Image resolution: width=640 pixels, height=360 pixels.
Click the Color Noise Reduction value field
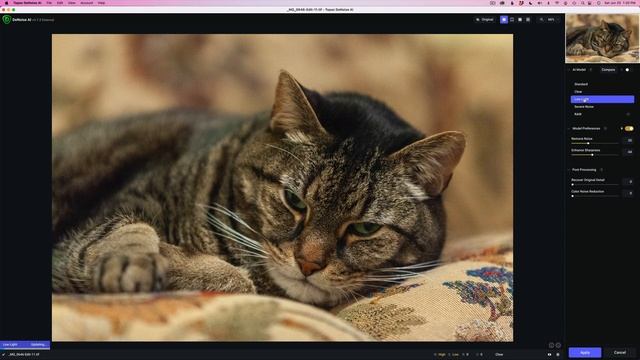[629, 193]
